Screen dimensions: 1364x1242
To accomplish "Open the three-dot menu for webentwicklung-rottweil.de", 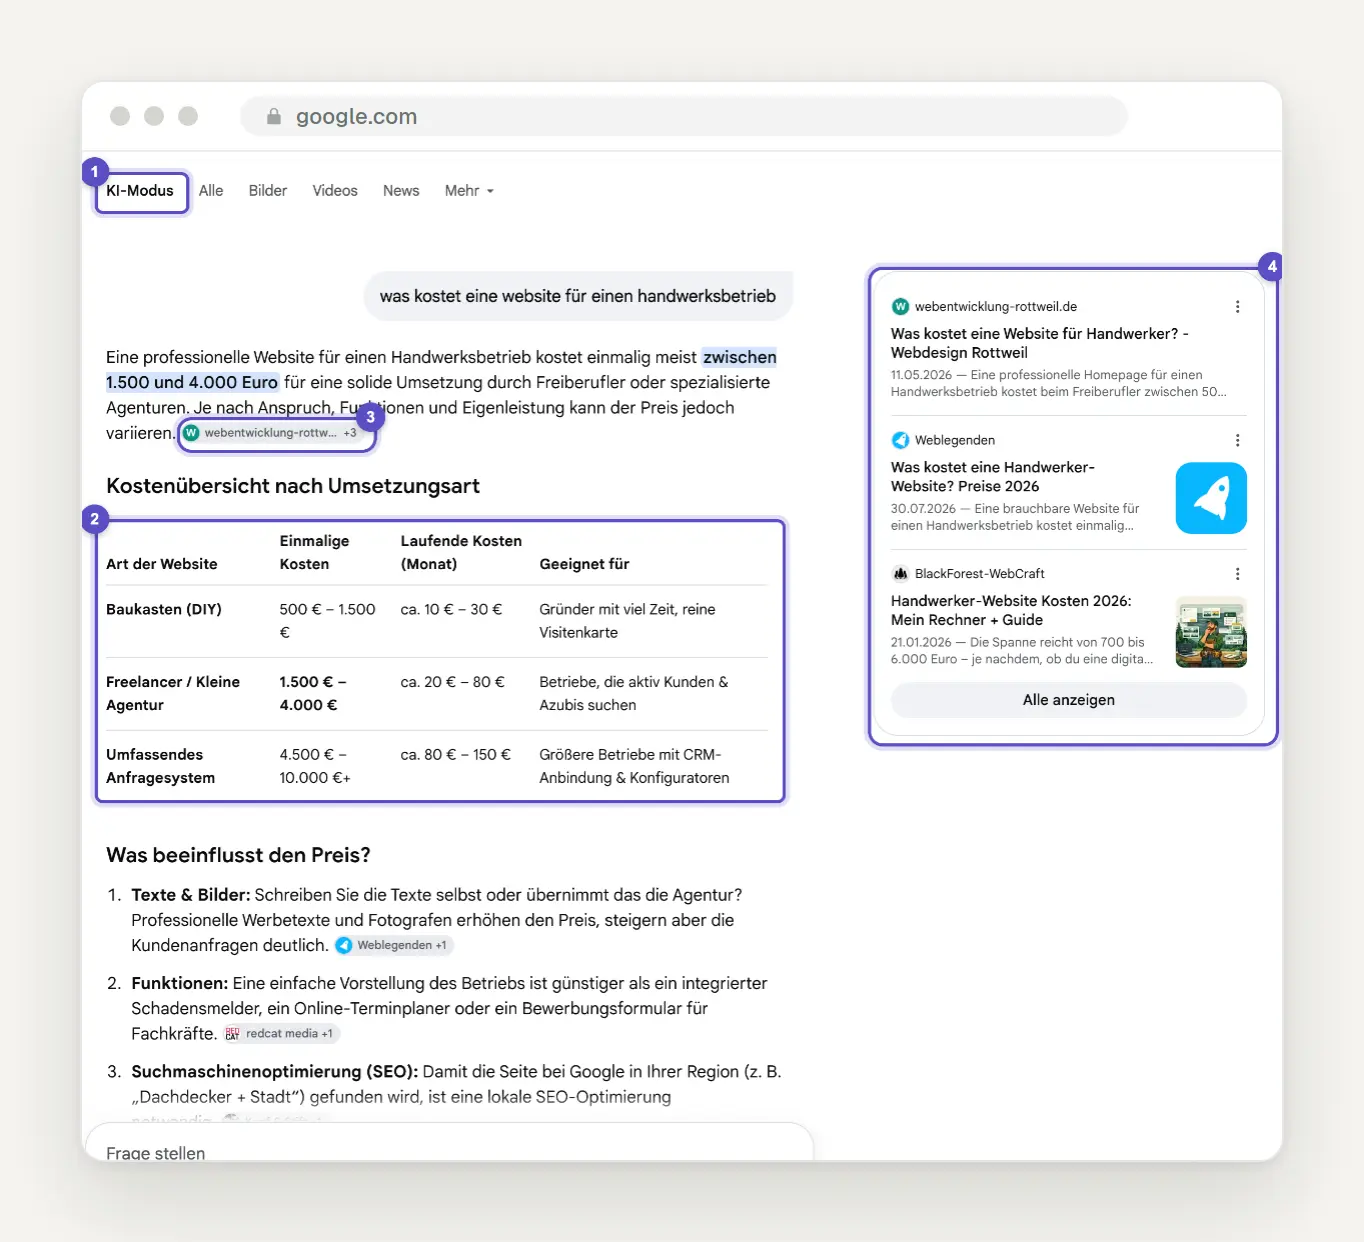I will tap(1238, 307).
